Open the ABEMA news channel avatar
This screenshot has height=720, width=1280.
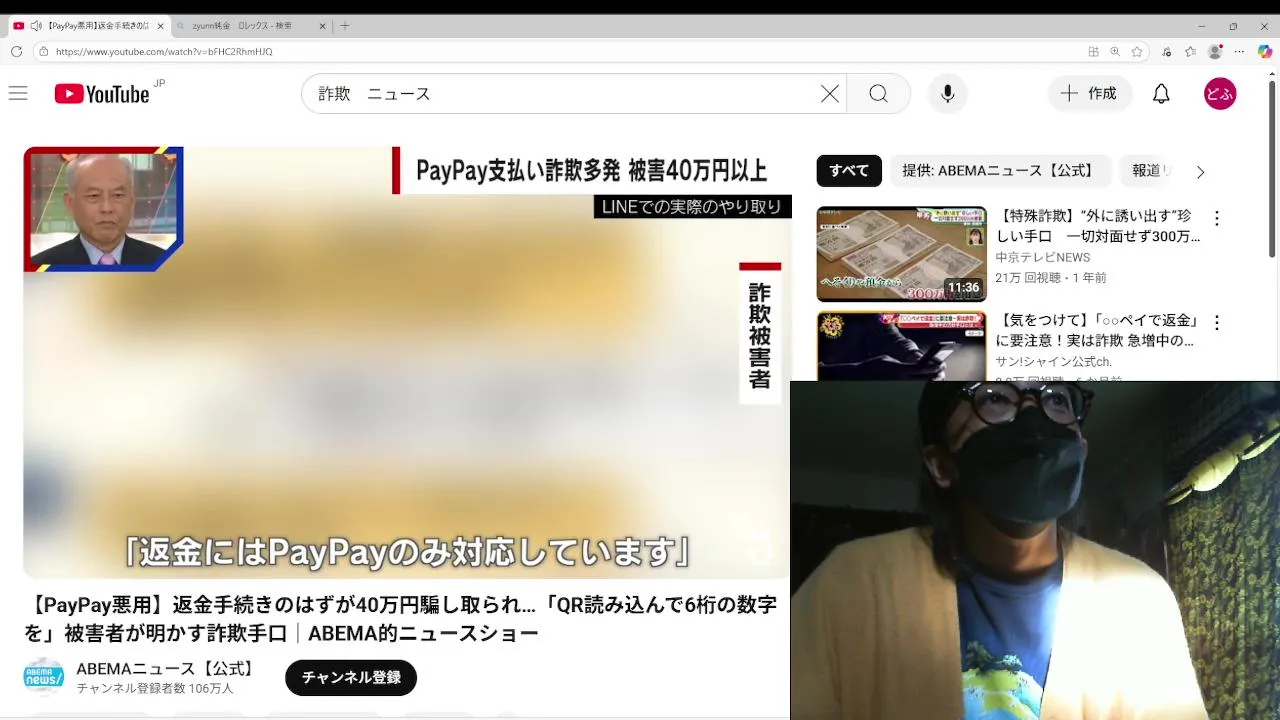click(44, 677)
